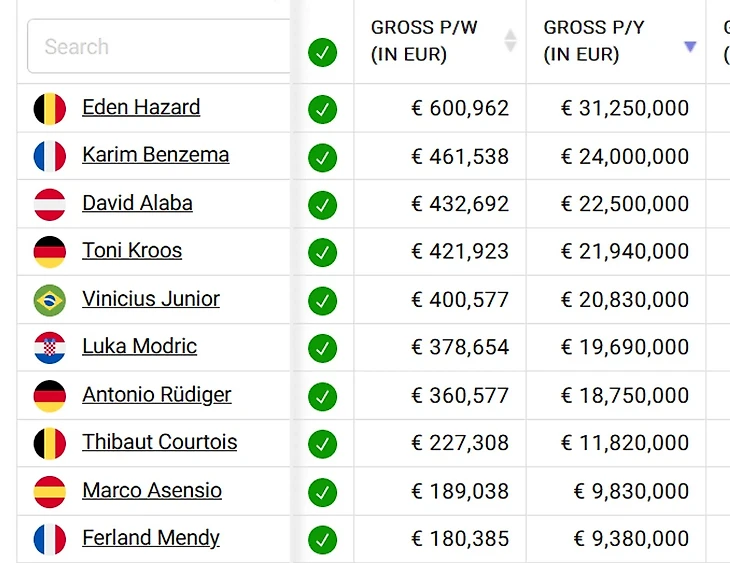Click the Brazil flag beside Vinicius Junior
This screenshot has height=563, width=730.
coord(49,300)
